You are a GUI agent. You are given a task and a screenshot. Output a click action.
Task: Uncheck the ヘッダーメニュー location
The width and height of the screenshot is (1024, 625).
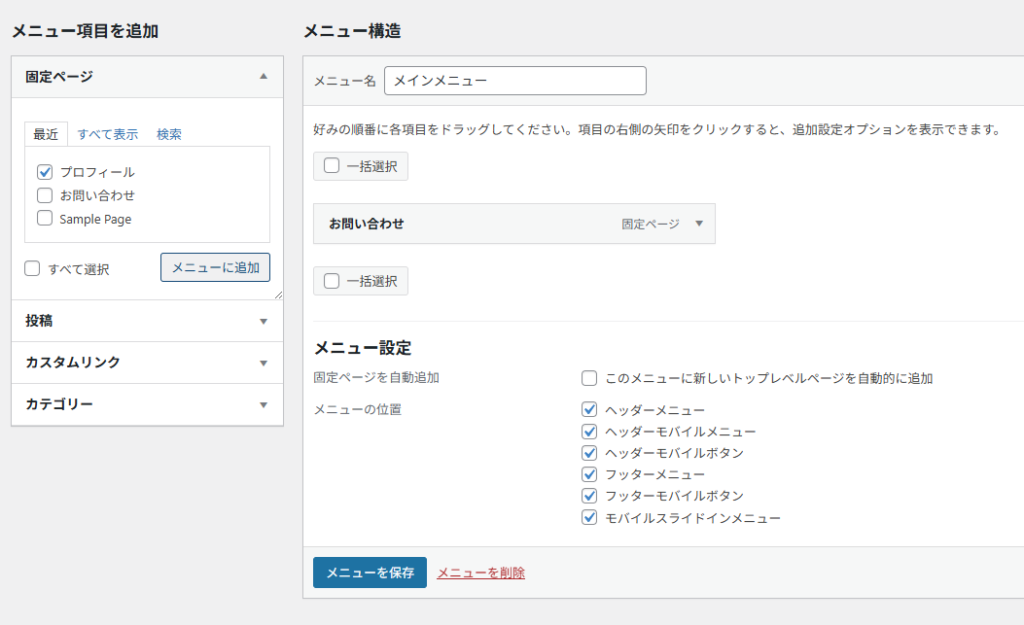(590, 410)
